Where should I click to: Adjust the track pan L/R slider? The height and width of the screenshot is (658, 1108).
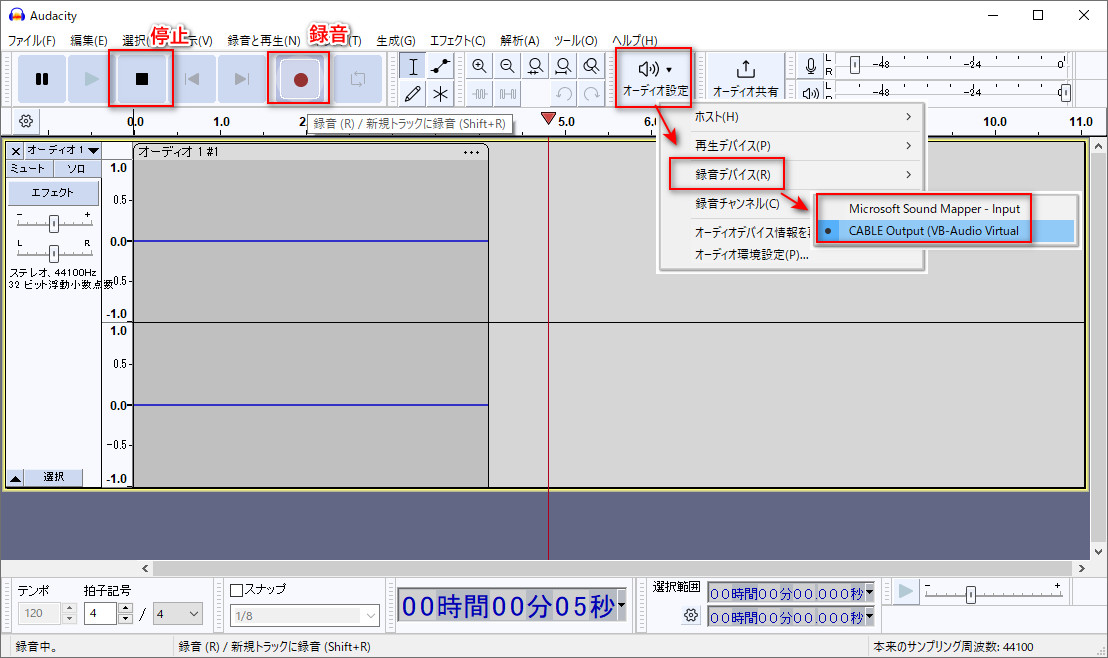coord(54,252)
